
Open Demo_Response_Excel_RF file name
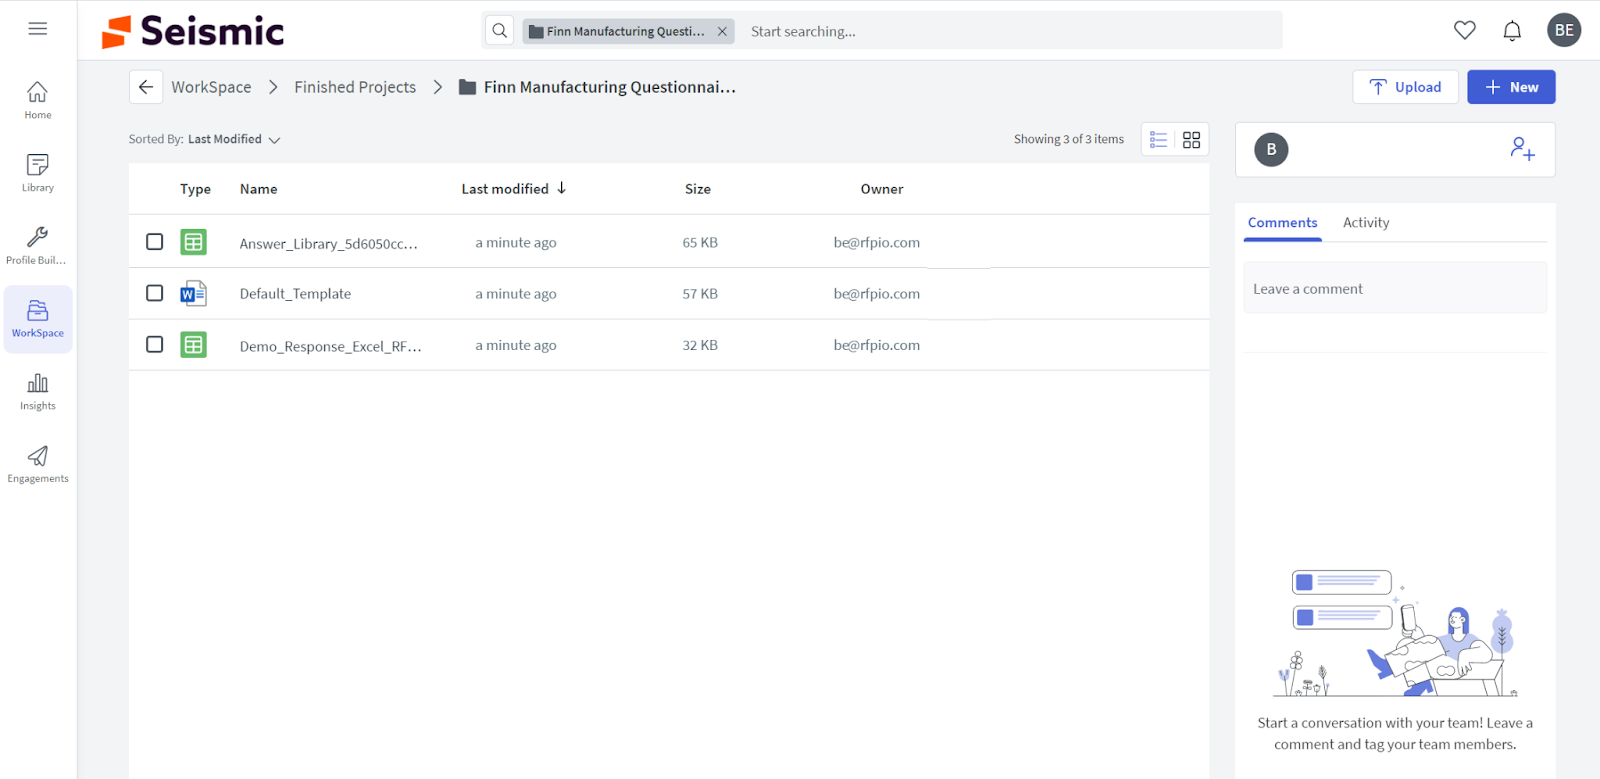(331, 346)
